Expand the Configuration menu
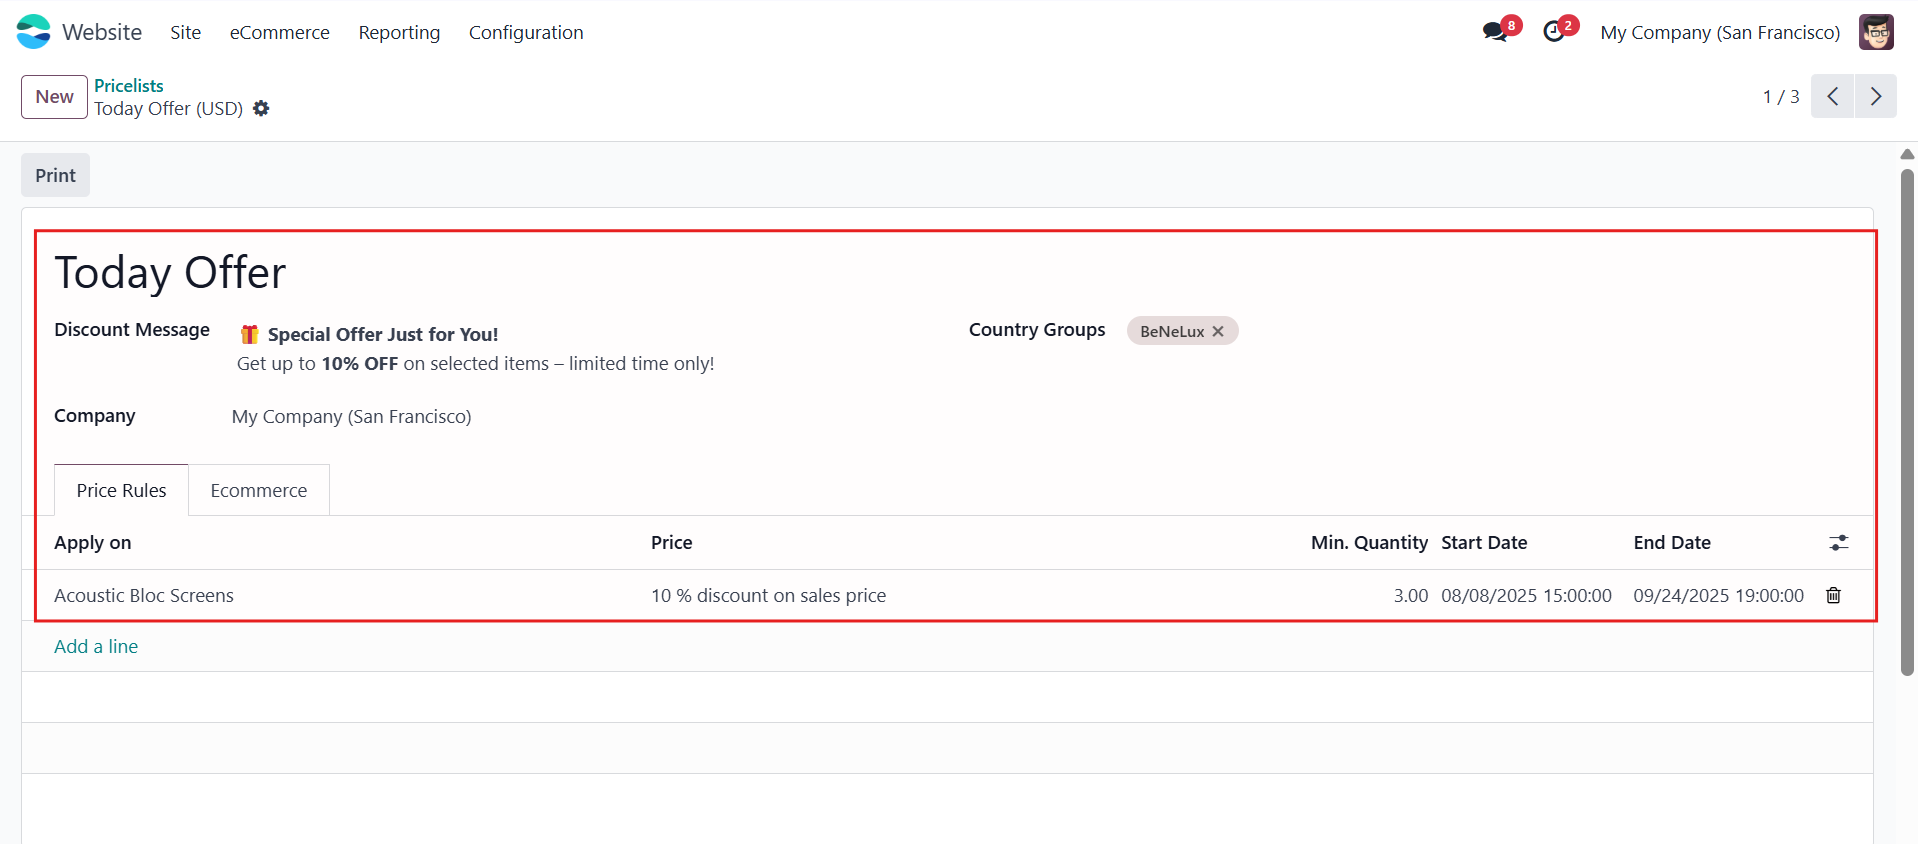Image resolution: width=1918 pixels, height=844 pixels. (526, 32)
